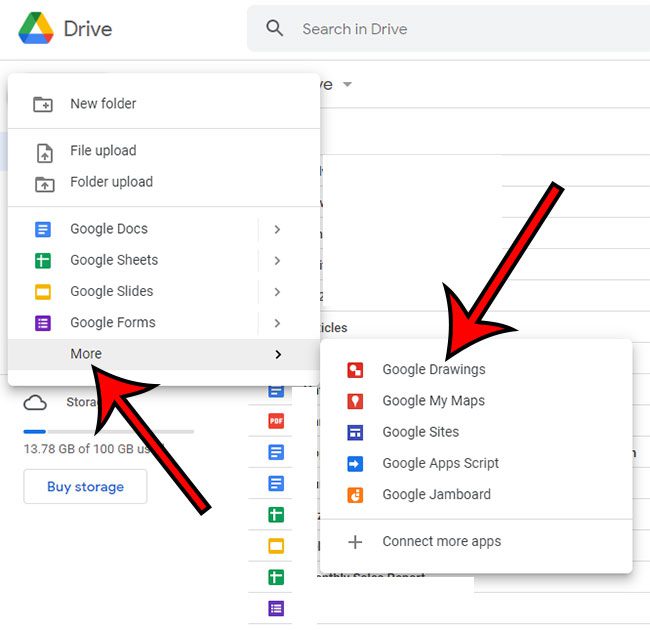Select Google Drawings from submenu
The height and width of the screenshot is (630, 650).
pyautogui.click(x=476, y=369)
